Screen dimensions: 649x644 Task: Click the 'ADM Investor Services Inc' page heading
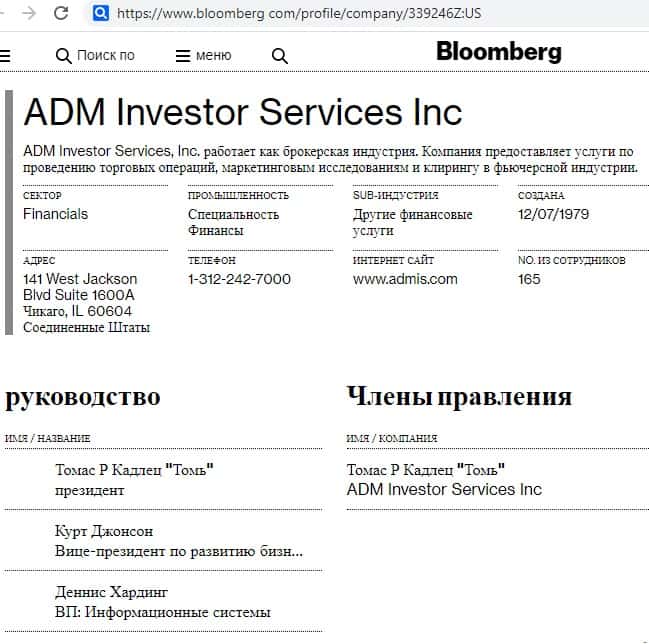click(243, 112)
